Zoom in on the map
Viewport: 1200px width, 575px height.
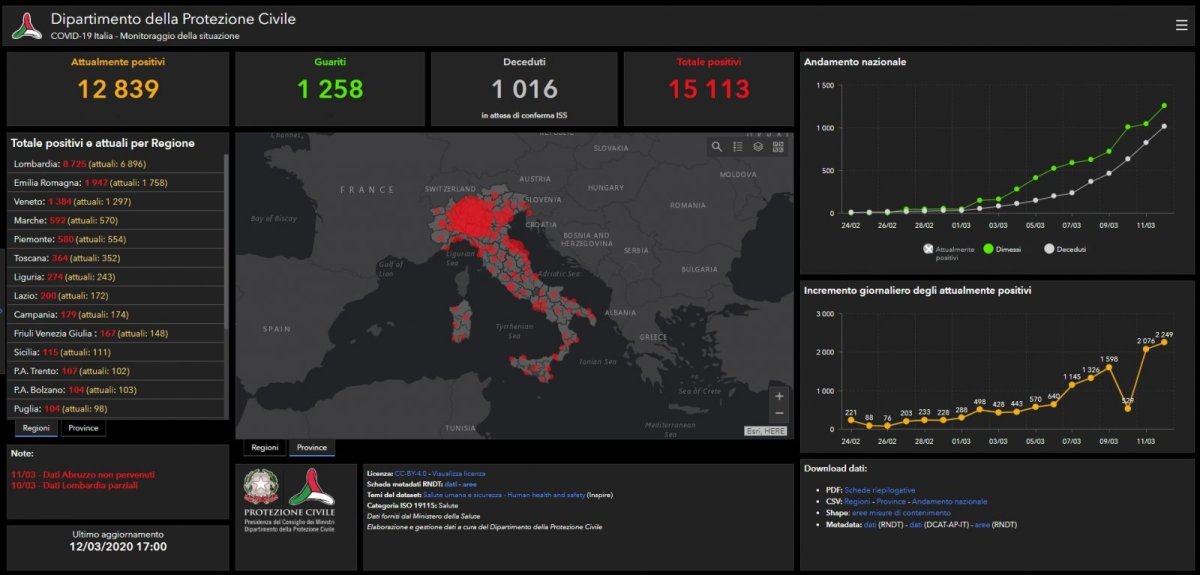779,396
